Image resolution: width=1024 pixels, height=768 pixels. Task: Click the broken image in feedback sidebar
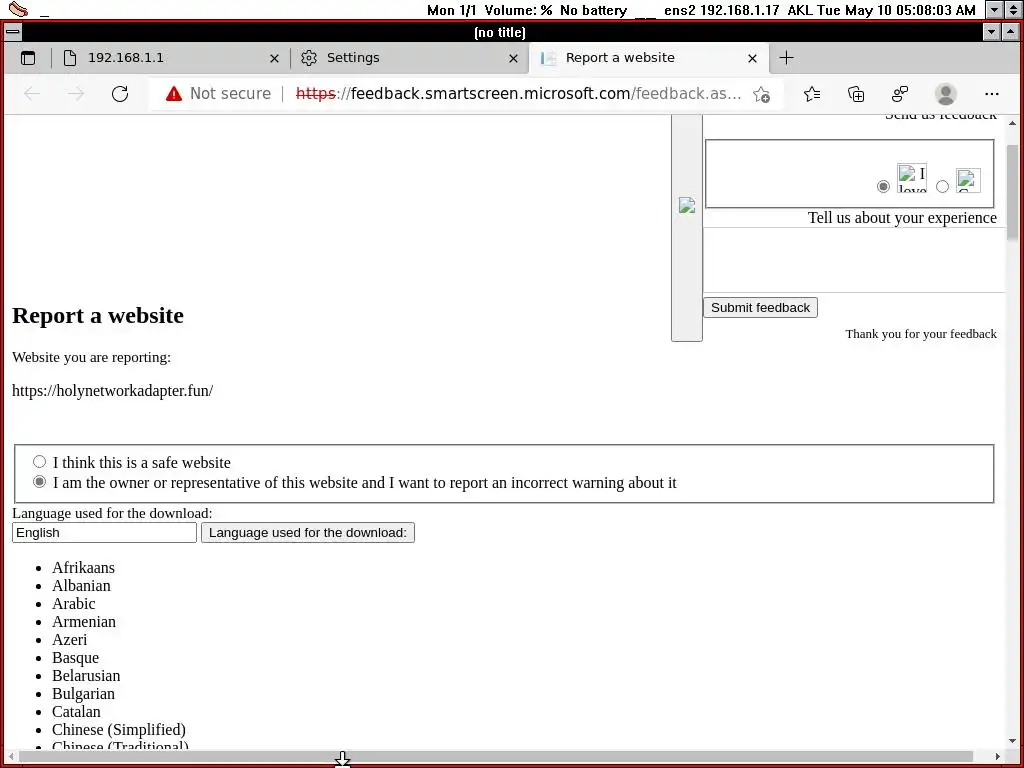click(686, 206)
